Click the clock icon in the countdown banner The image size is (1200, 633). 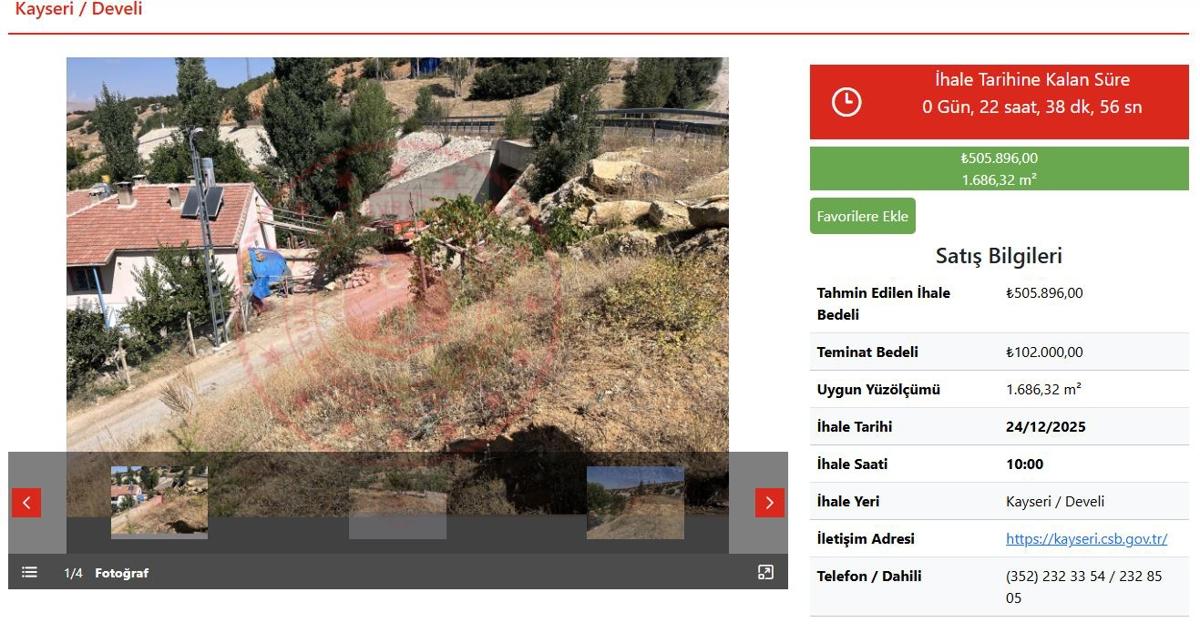[x=846, y=102]
